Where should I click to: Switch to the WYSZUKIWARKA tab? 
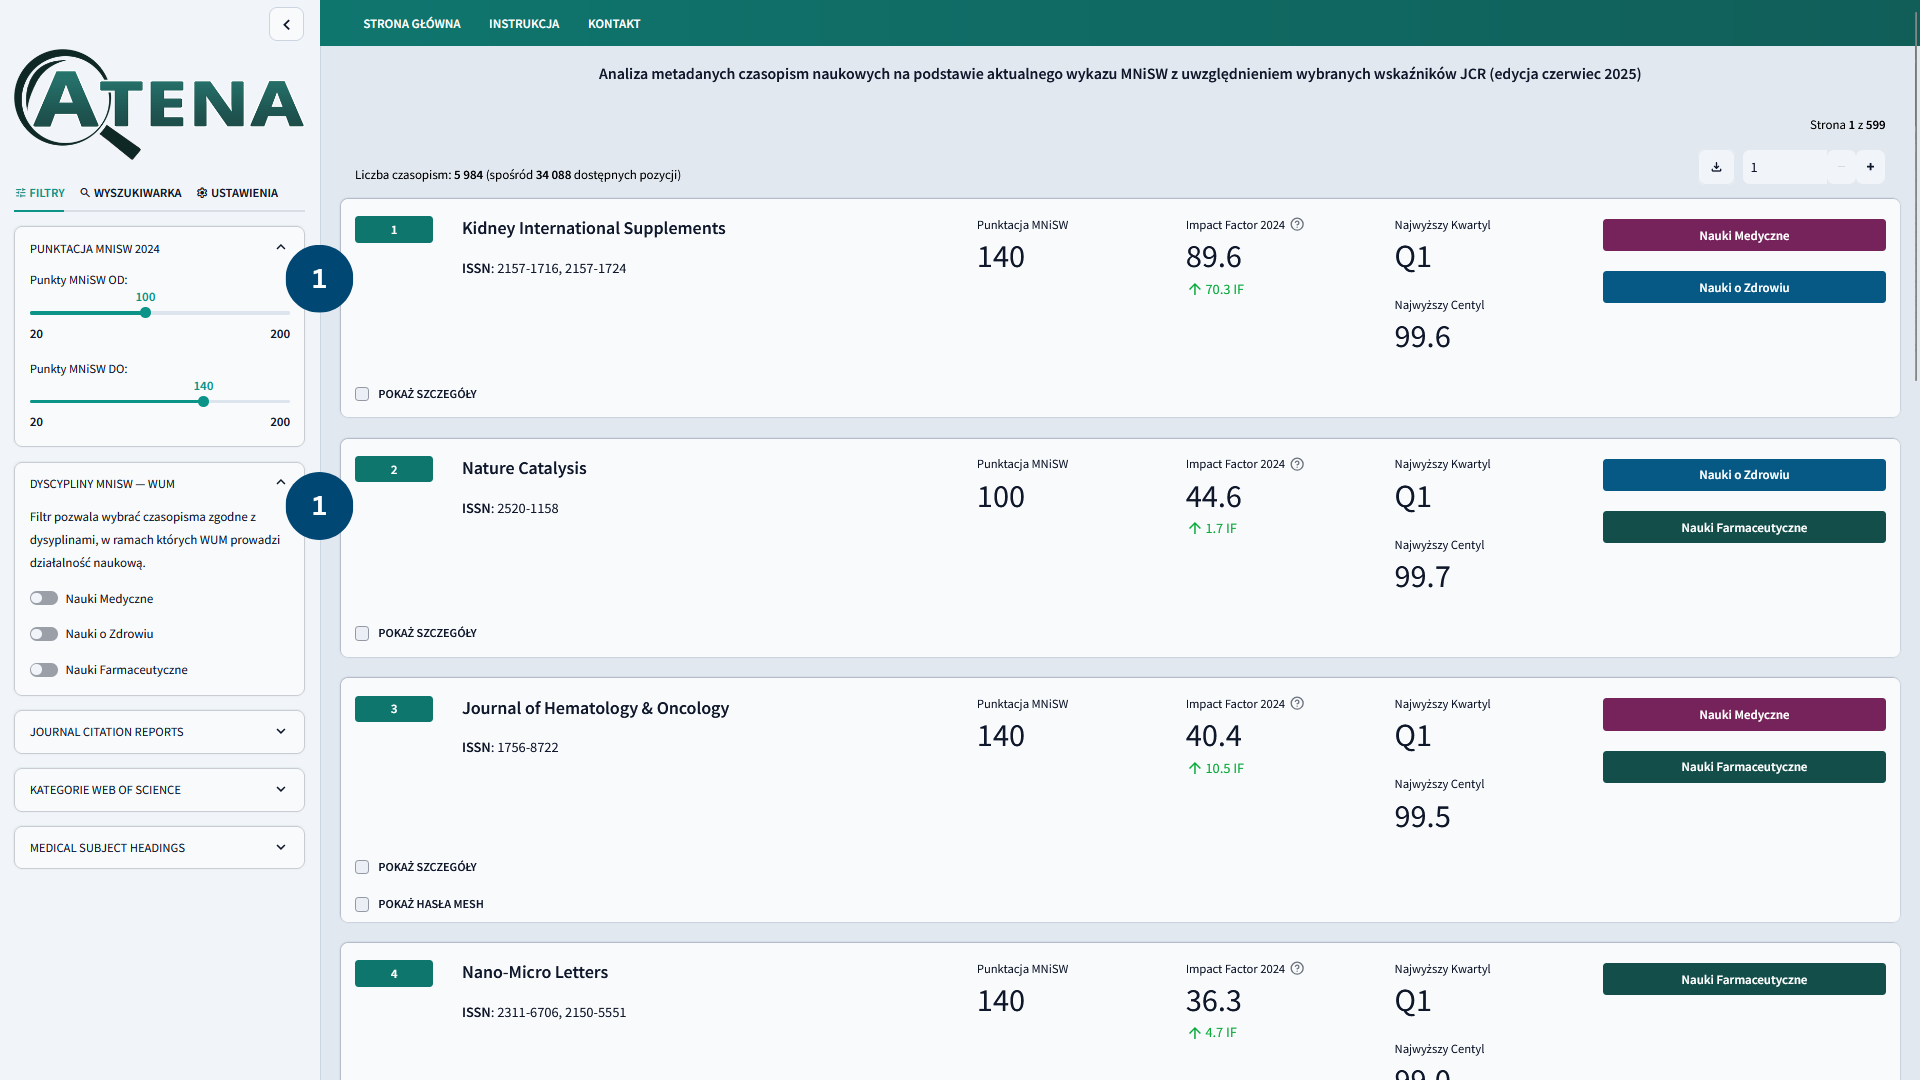click(x=131, y=193)
